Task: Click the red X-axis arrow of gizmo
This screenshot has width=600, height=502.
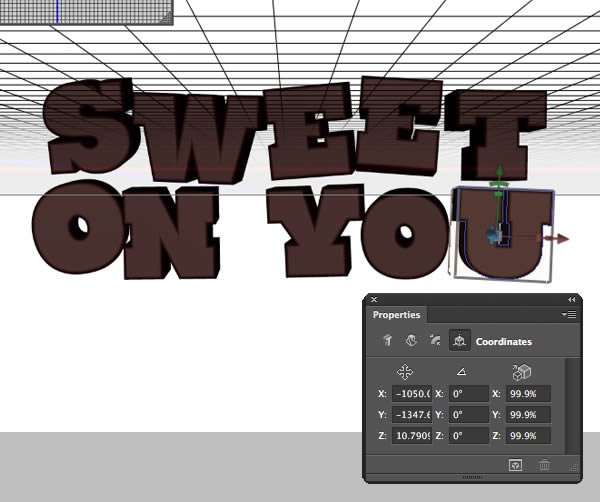Action: click(562, 239)
